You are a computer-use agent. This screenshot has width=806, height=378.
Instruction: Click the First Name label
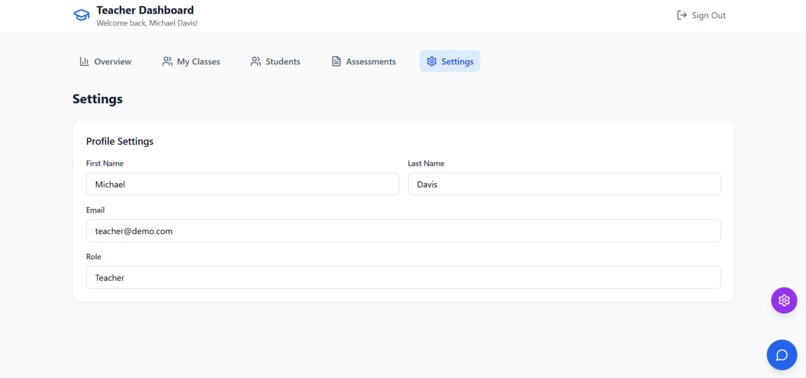[105, 164]
